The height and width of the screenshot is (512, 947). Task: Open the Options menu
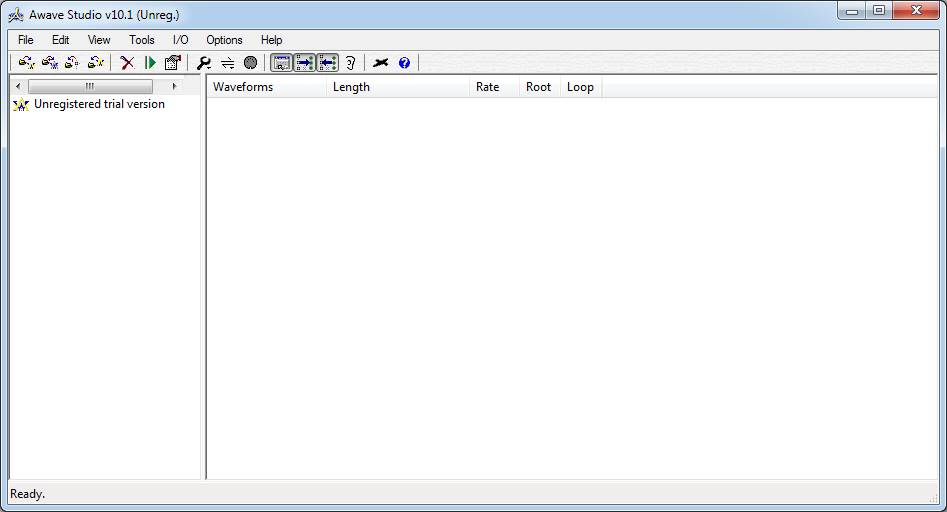[224, 40]
